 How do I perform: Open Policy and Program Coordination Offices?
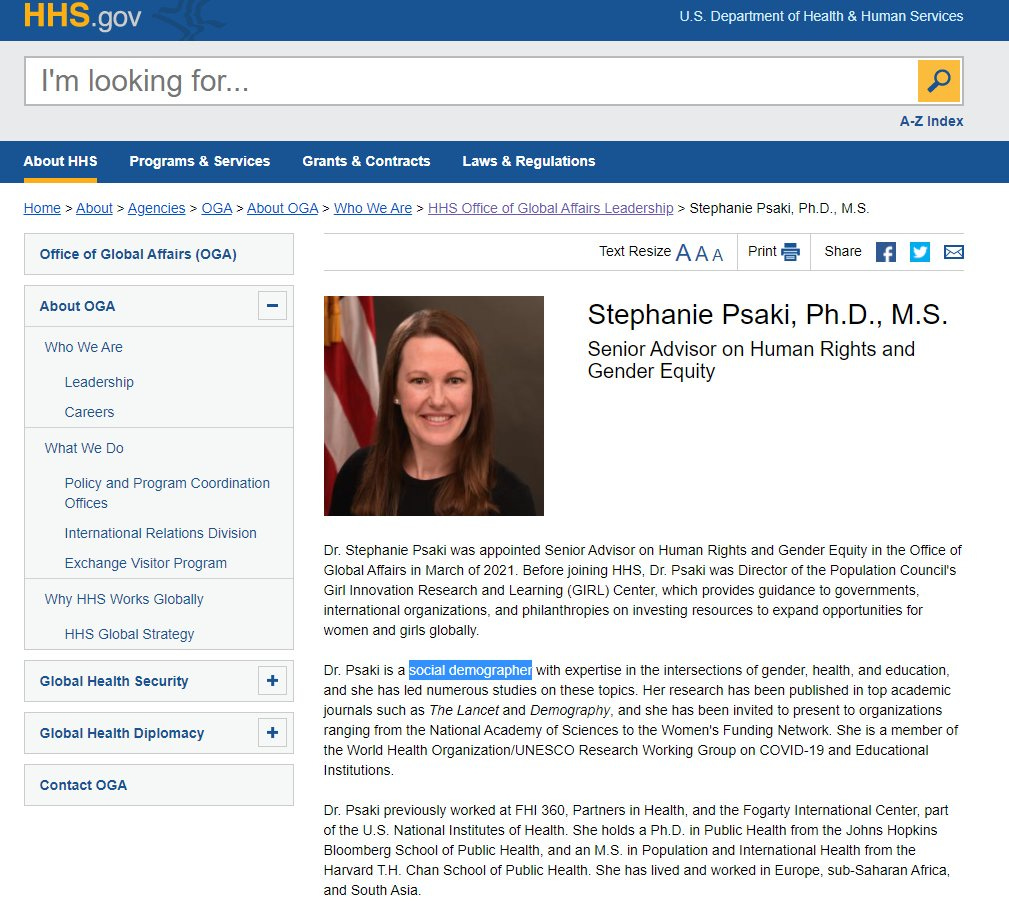click(x=167, y=493)
